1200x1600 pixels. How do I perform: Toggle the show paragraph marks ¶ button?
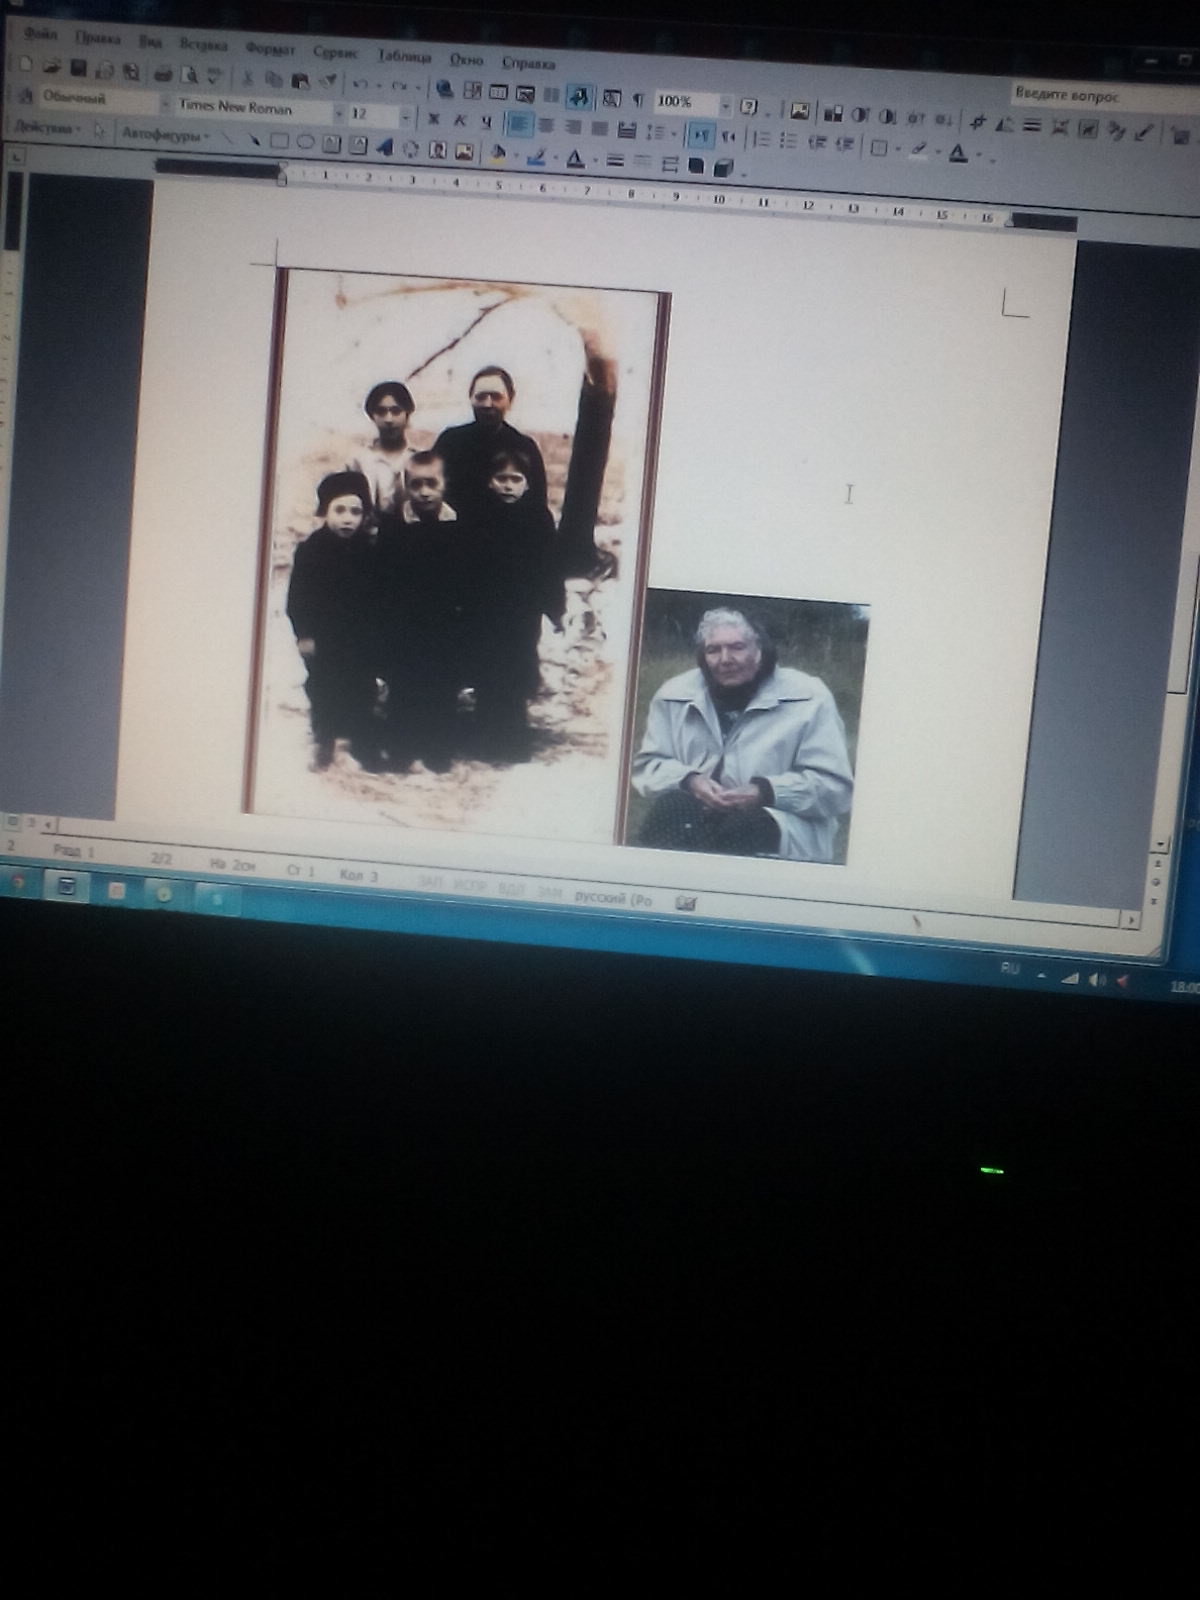click(x=637, y=99)
